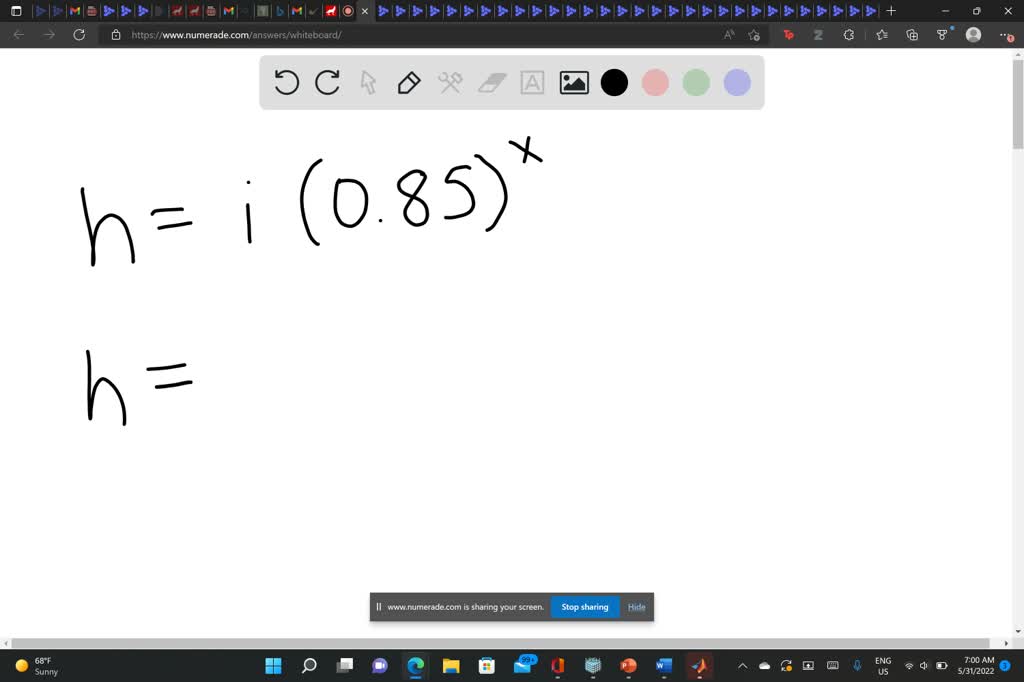Screen dimensions: 1024x682
Task: Open Microsoft Store from taskbar
Action: click(x=487, y=666)
